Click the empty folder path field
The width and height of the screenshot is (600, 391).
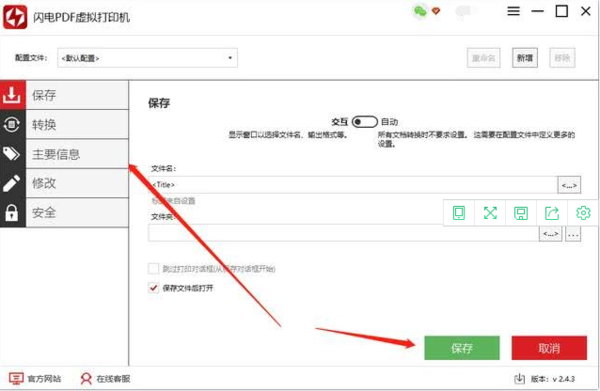343,233
